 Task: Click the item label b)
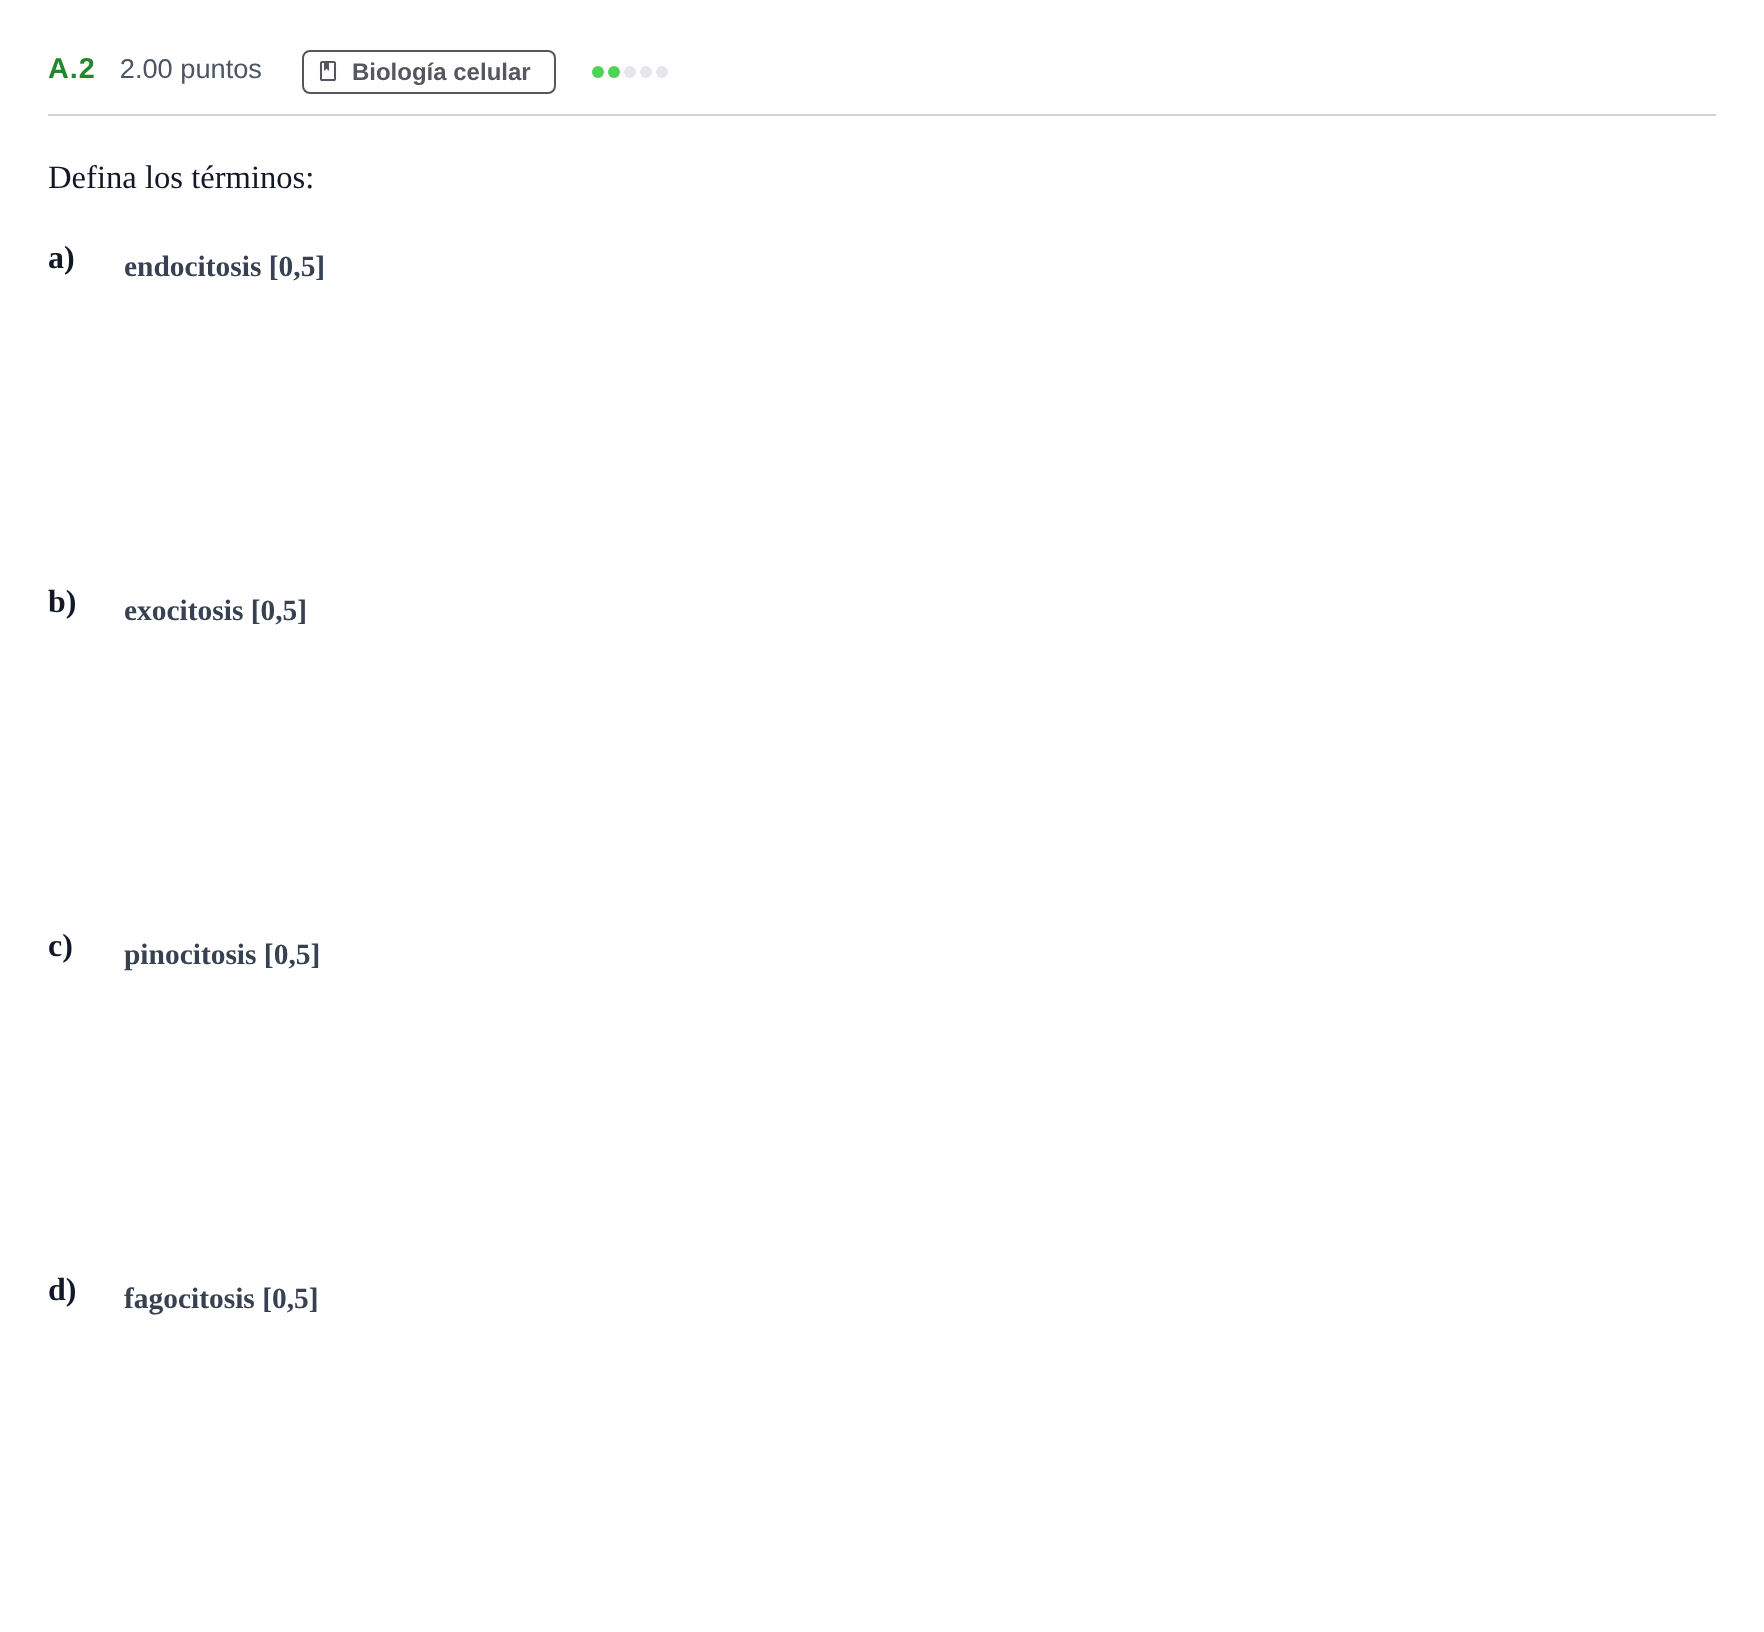(62, 602)
